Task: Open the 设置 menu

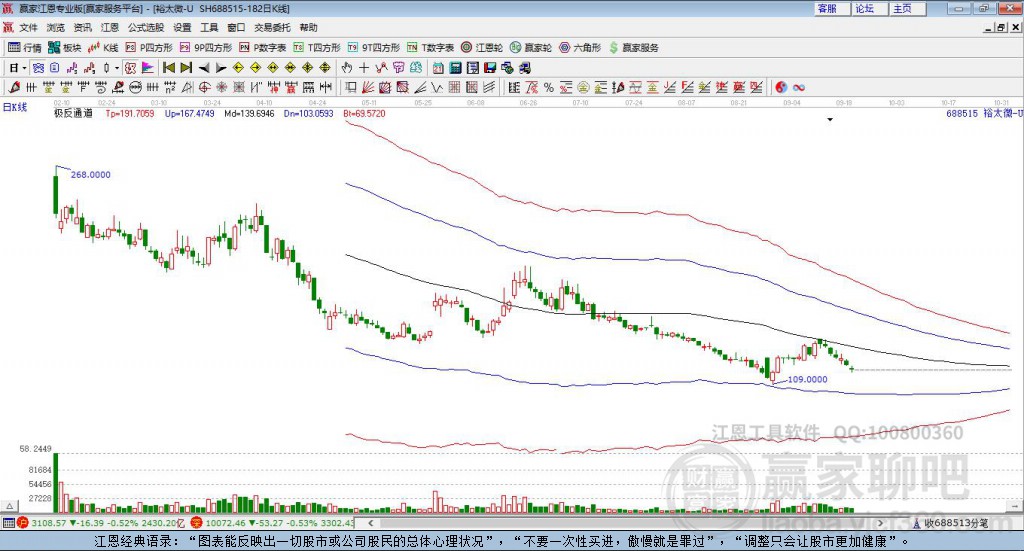Action: pos(182,27)
